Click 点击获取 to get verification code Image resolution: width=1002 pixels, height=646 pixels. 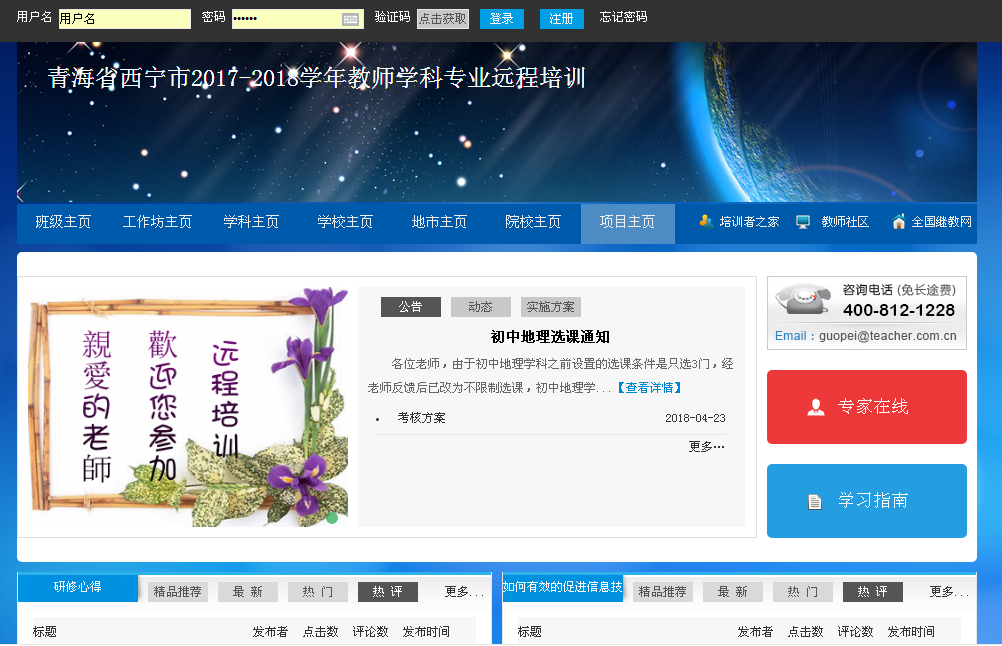pos(442,19)
